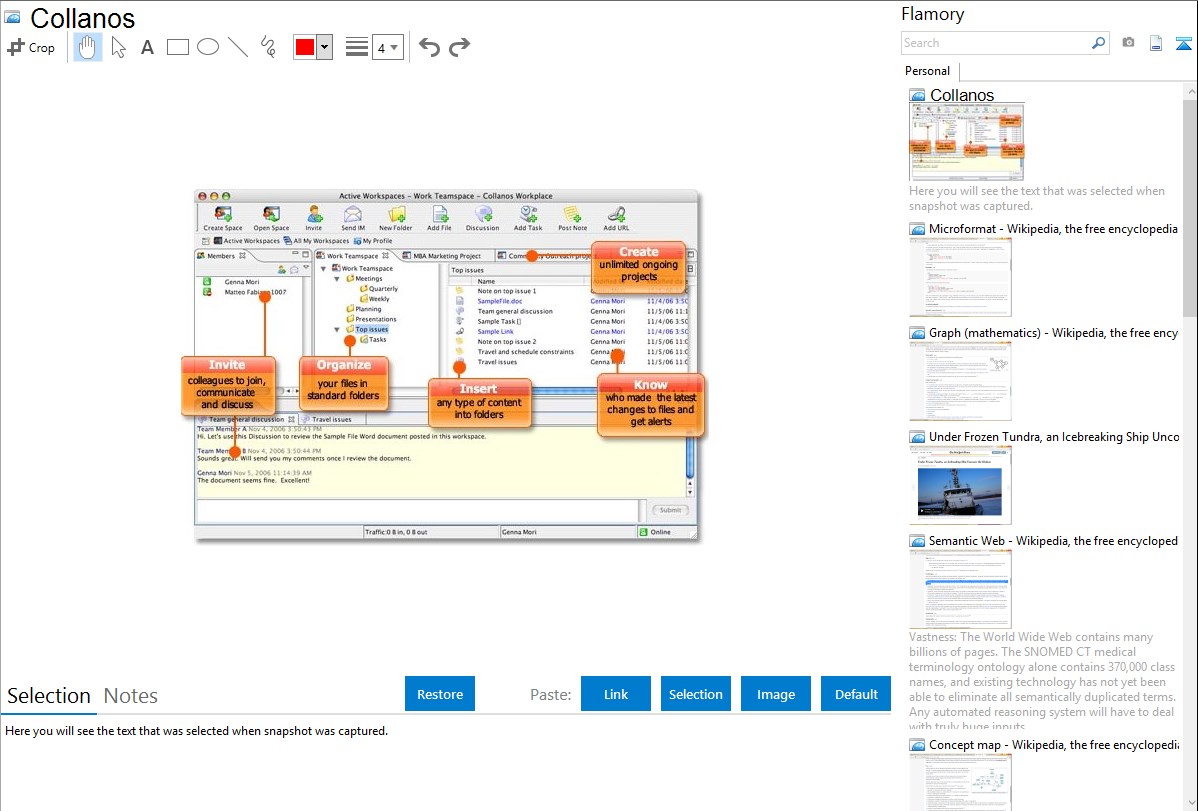Open the Concept map thumbnail
This screenshot has height=811, width=1198.
pyautogui.click(x=960, y=782)
